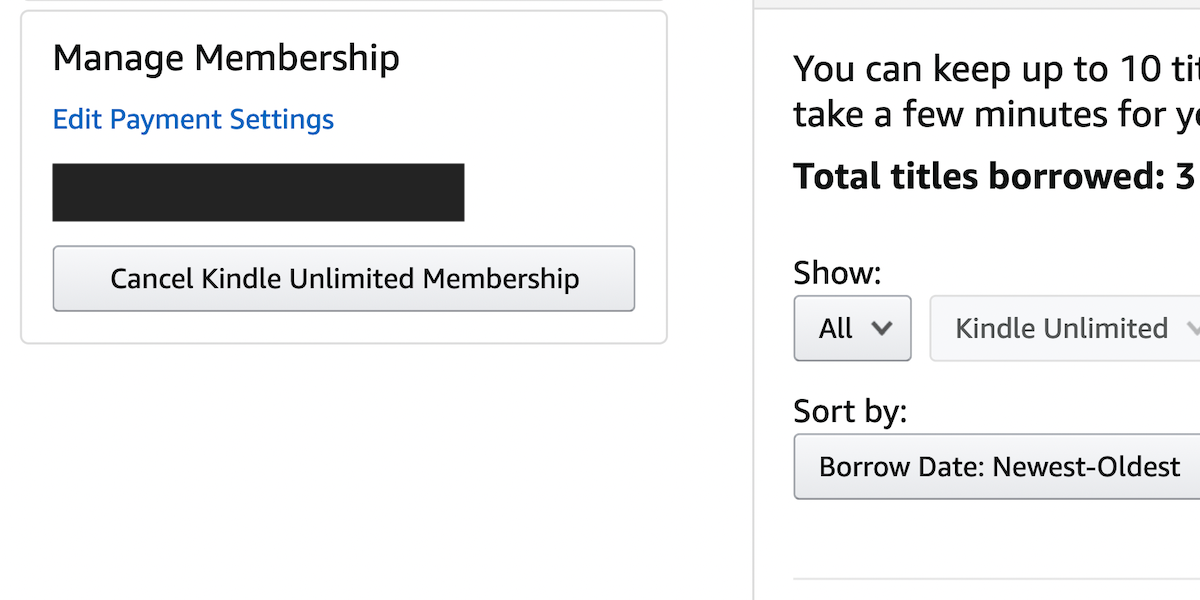The height and width of the screenshot is (600, 1200).
Task: Click the vertical divider between the panels
Action: [753, 300]
